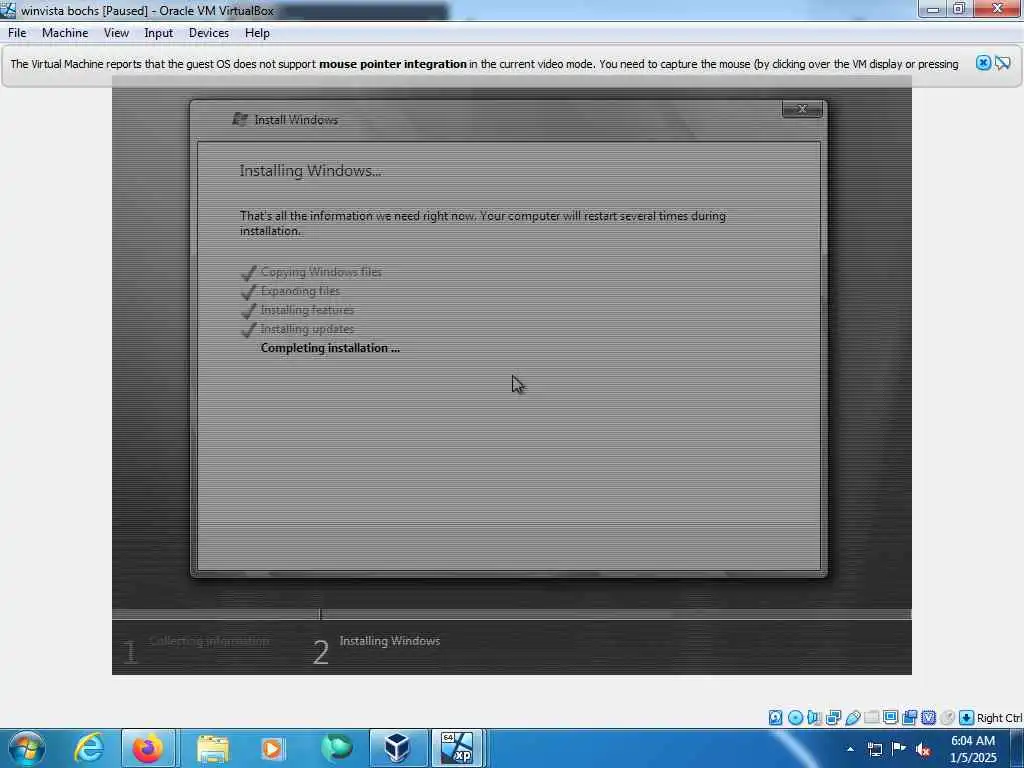Viewport: 1024px width, 768px height.
Task: Click the 'Copying Windows files' step
Action: click(x=321, y=272)
